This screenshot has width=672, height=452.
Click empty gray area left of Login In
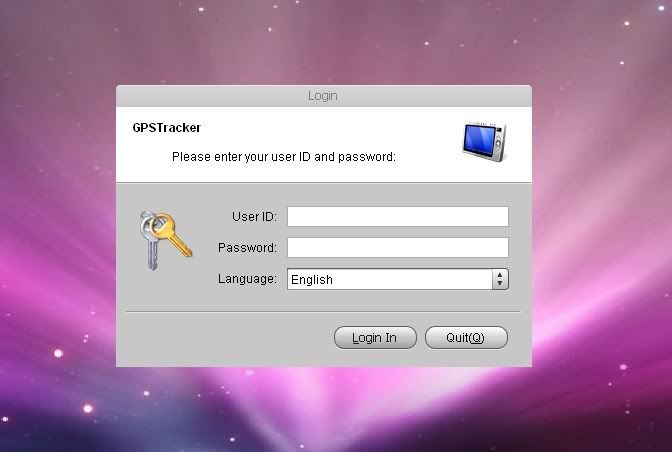coord(227,338)
